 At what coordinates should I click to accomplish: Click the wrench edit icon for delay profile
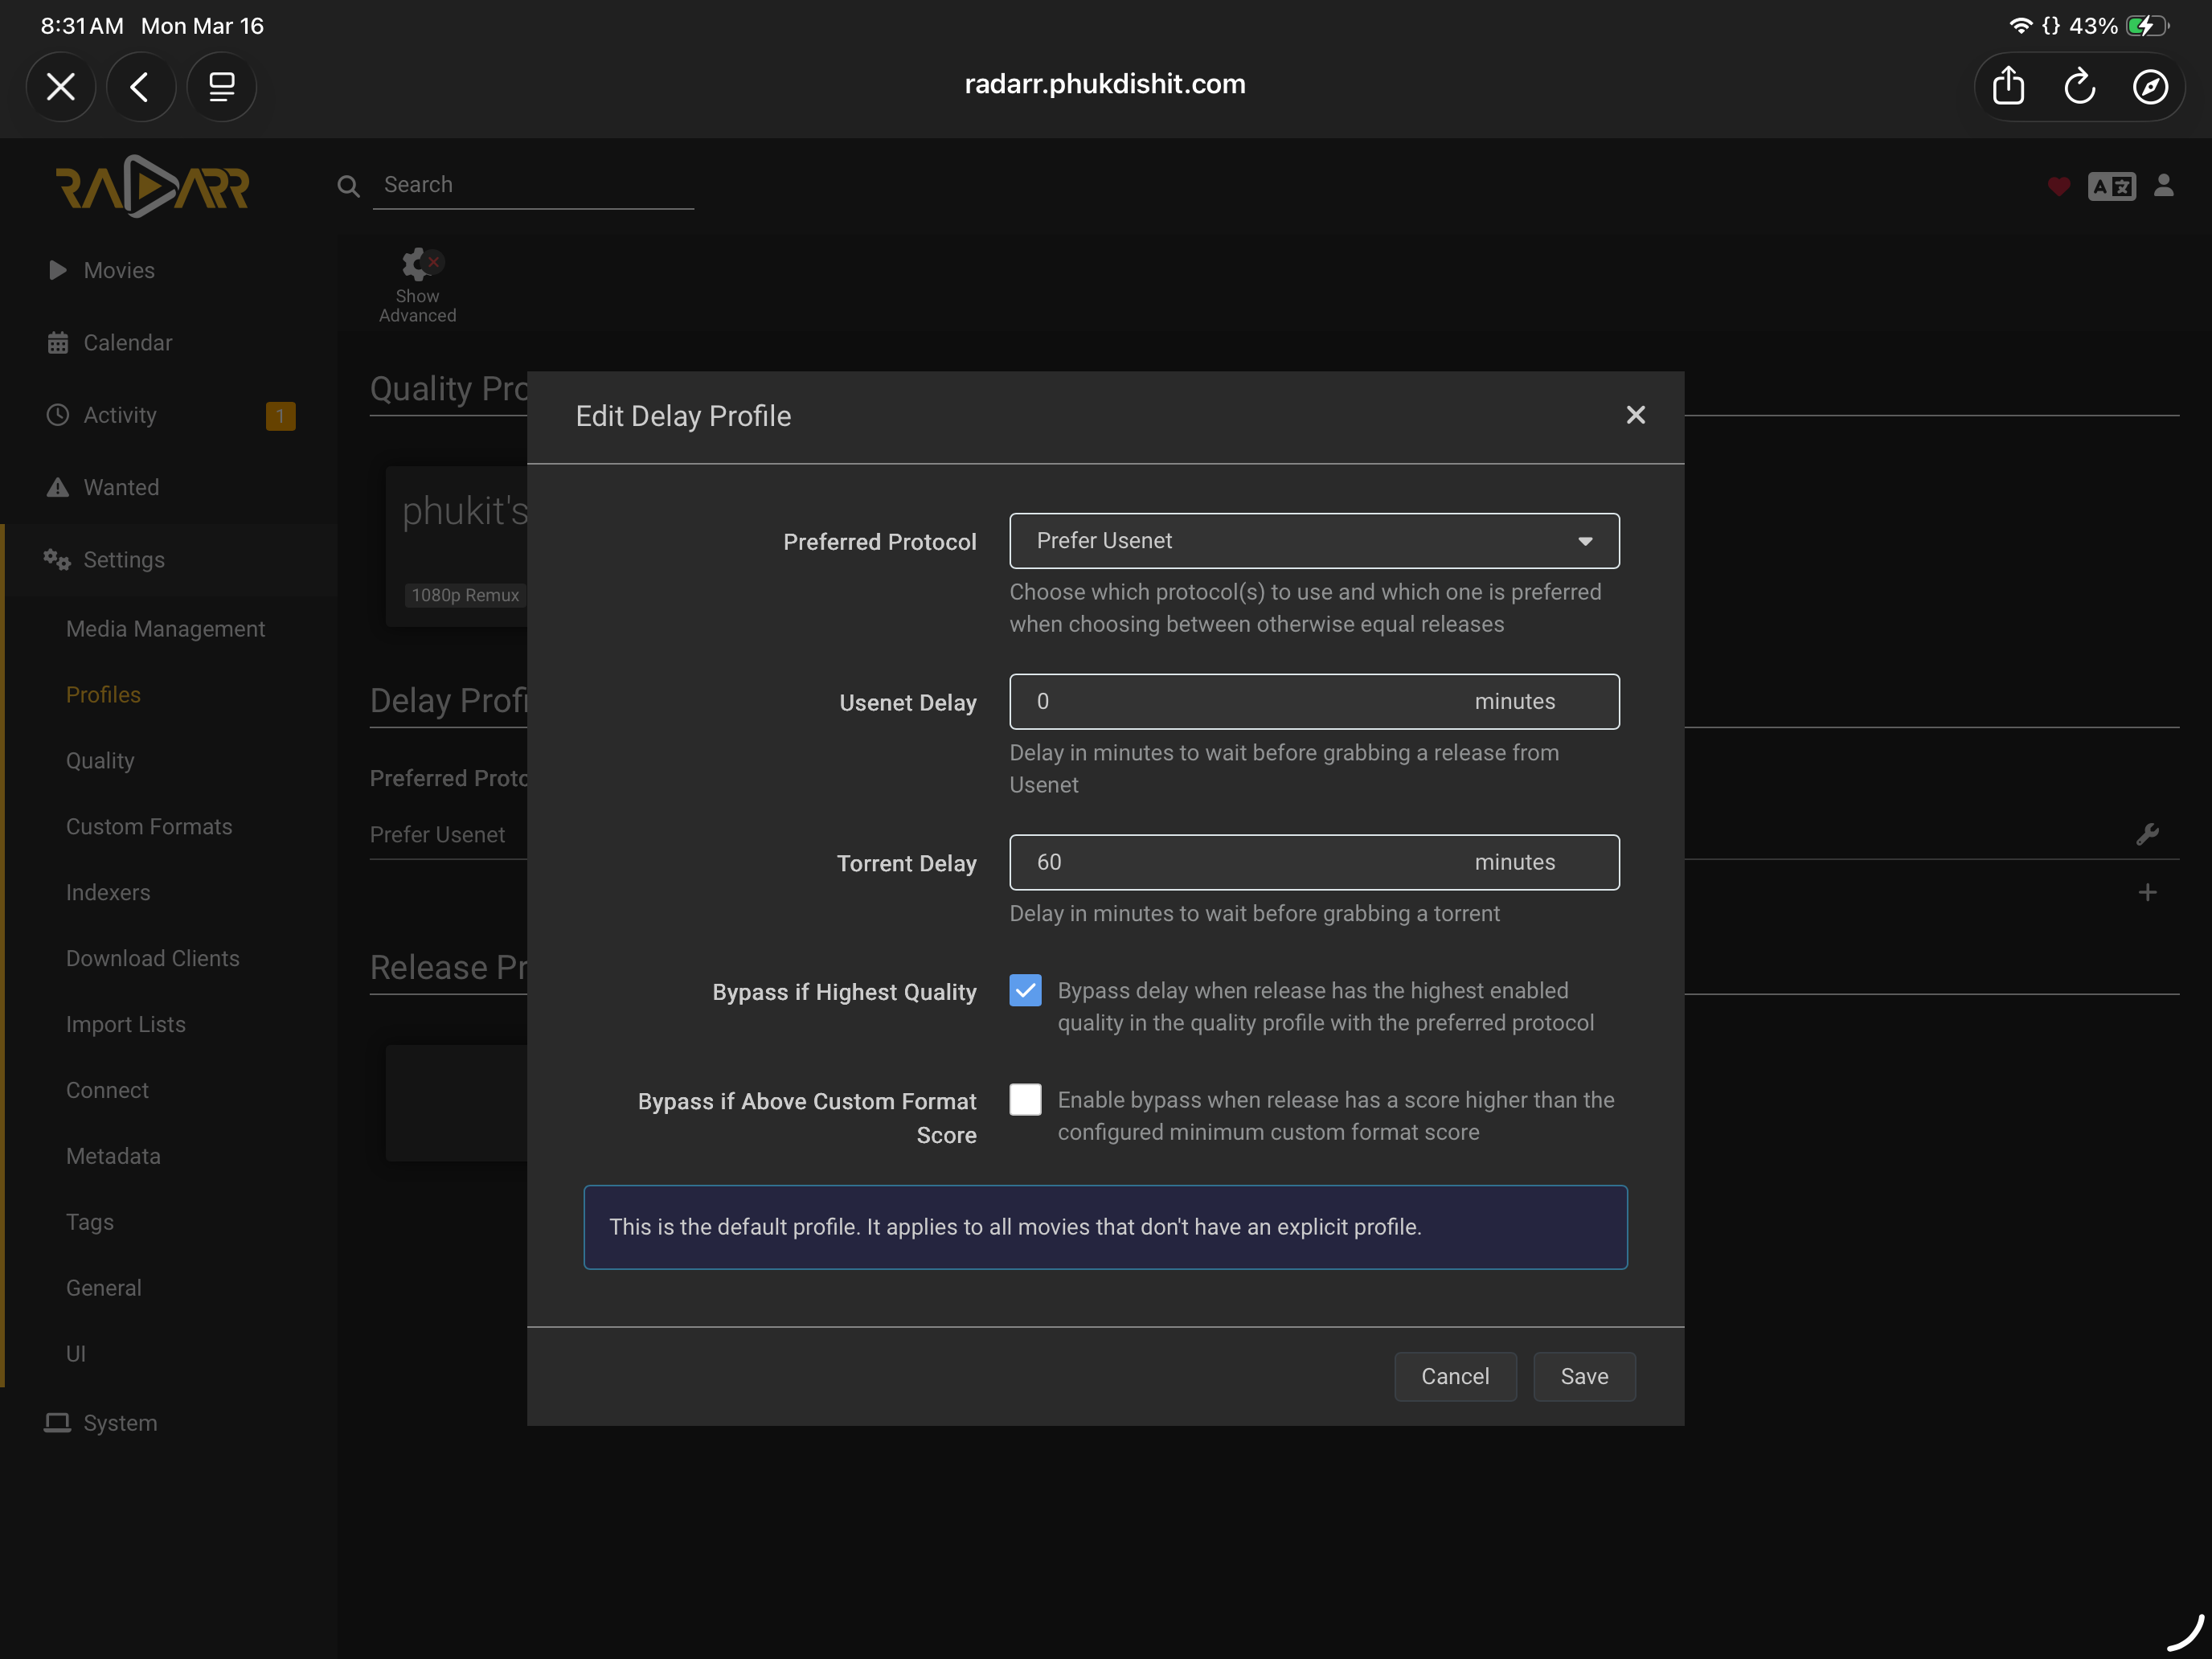2147,834
